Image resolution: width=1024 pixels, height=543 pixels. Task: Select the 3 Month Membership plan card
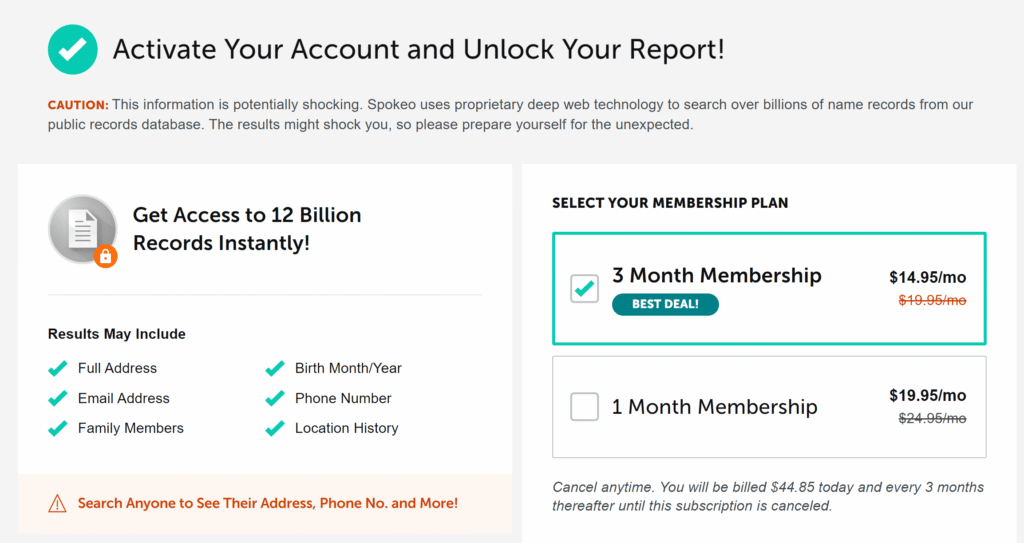coord(769,288)
